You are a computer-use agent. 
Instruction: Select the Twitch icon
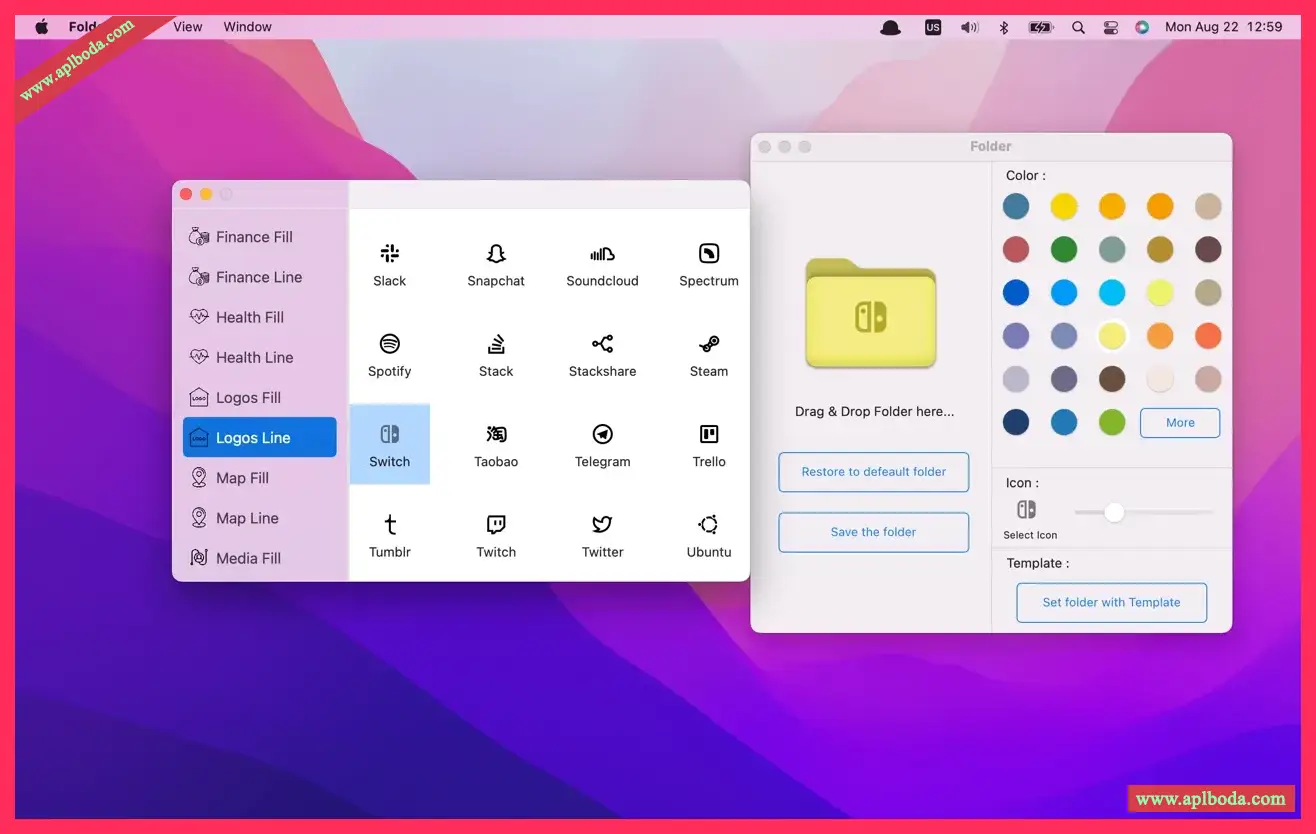[x=496, y=524]
